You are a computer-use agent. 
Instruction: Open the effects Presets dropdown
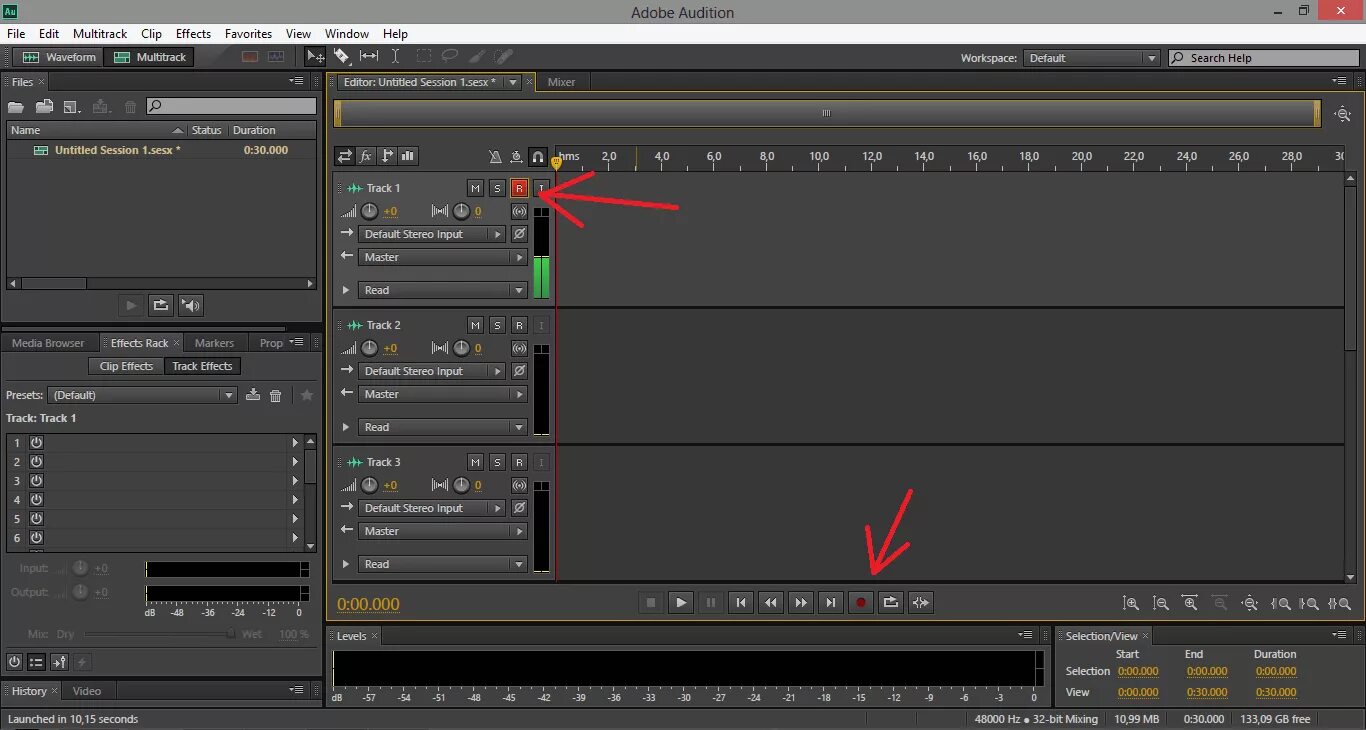point(145,395)
